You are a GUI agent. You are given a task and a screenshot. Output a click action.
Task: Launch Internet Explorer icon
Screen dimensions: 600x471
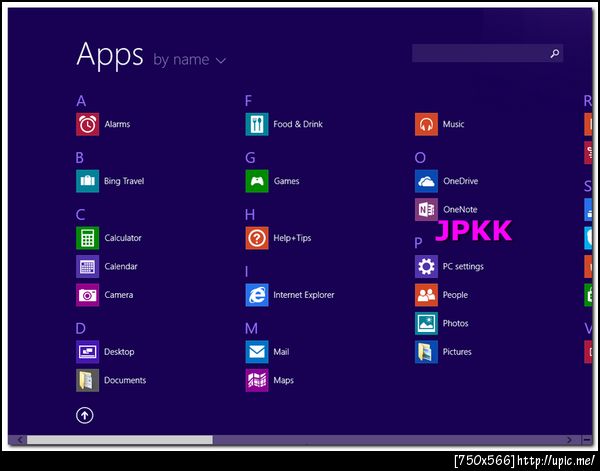click(257, 295)
